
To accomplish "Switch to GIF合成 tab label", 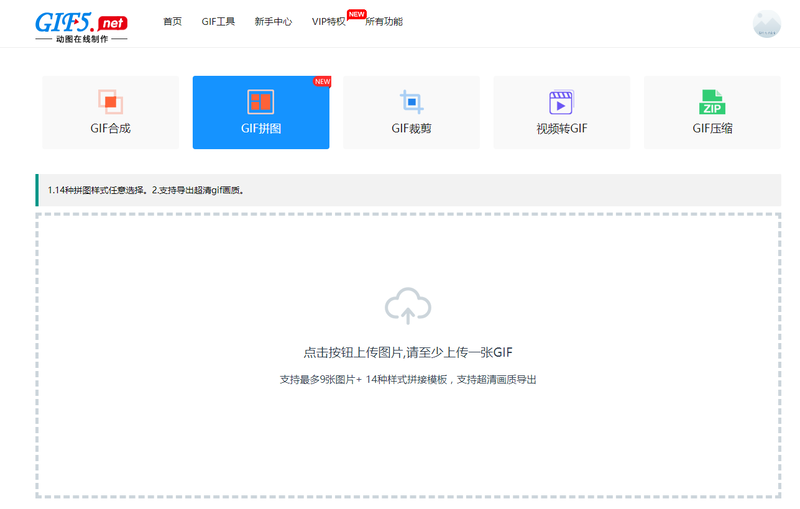I will click(111, 129).
